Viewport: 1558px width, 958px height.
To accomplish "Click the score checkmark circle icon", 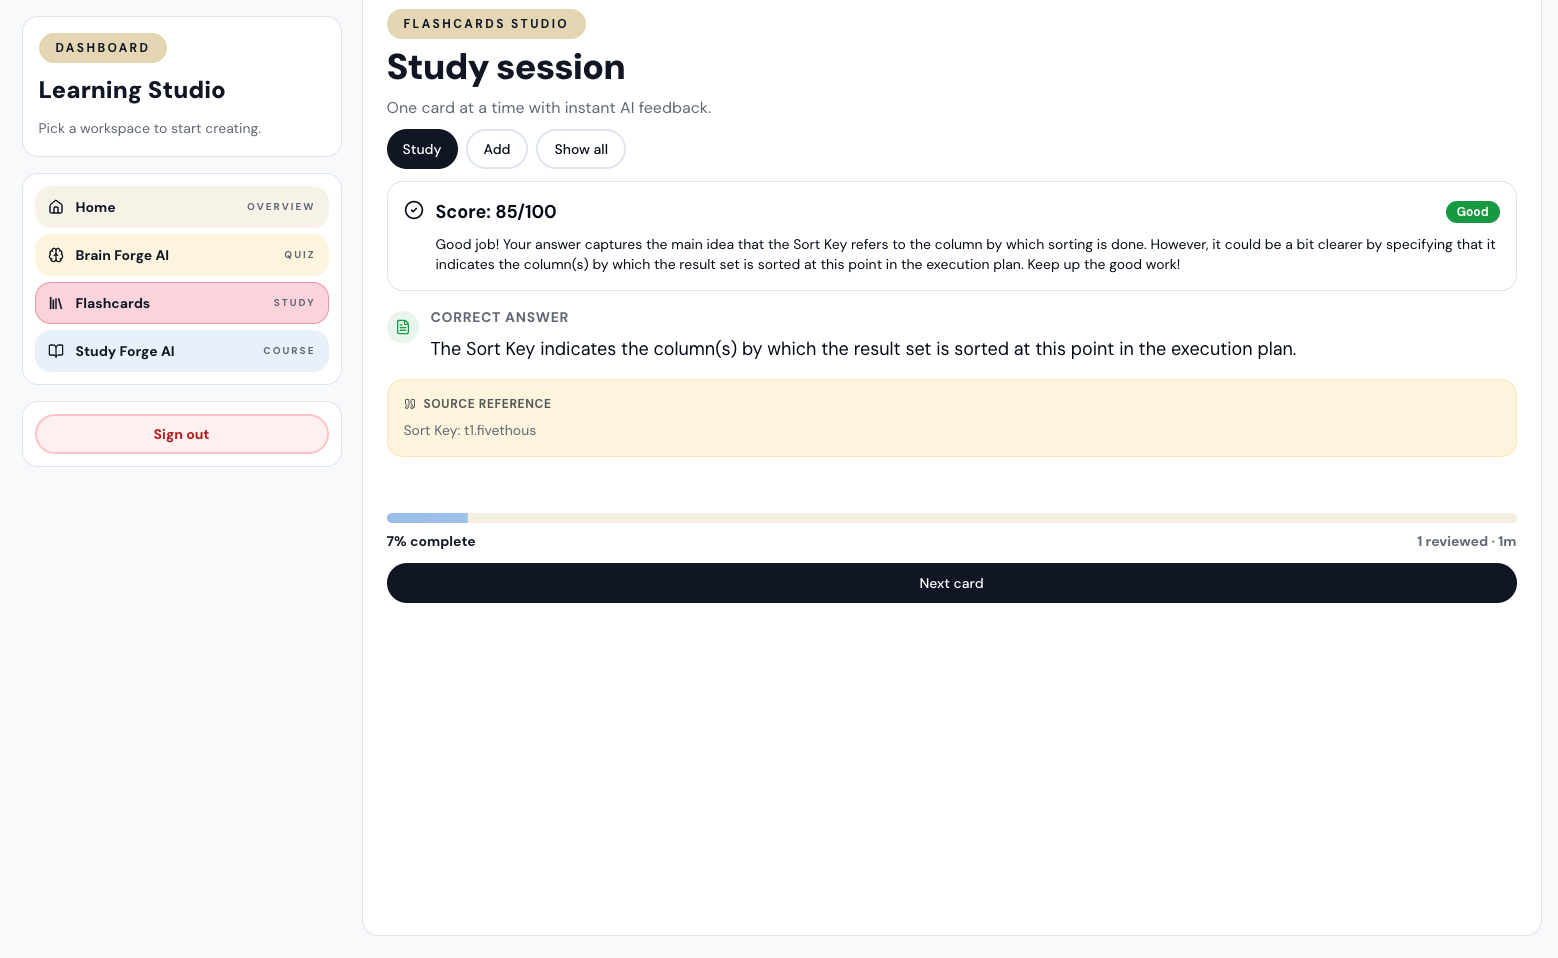I will (414, 211).
